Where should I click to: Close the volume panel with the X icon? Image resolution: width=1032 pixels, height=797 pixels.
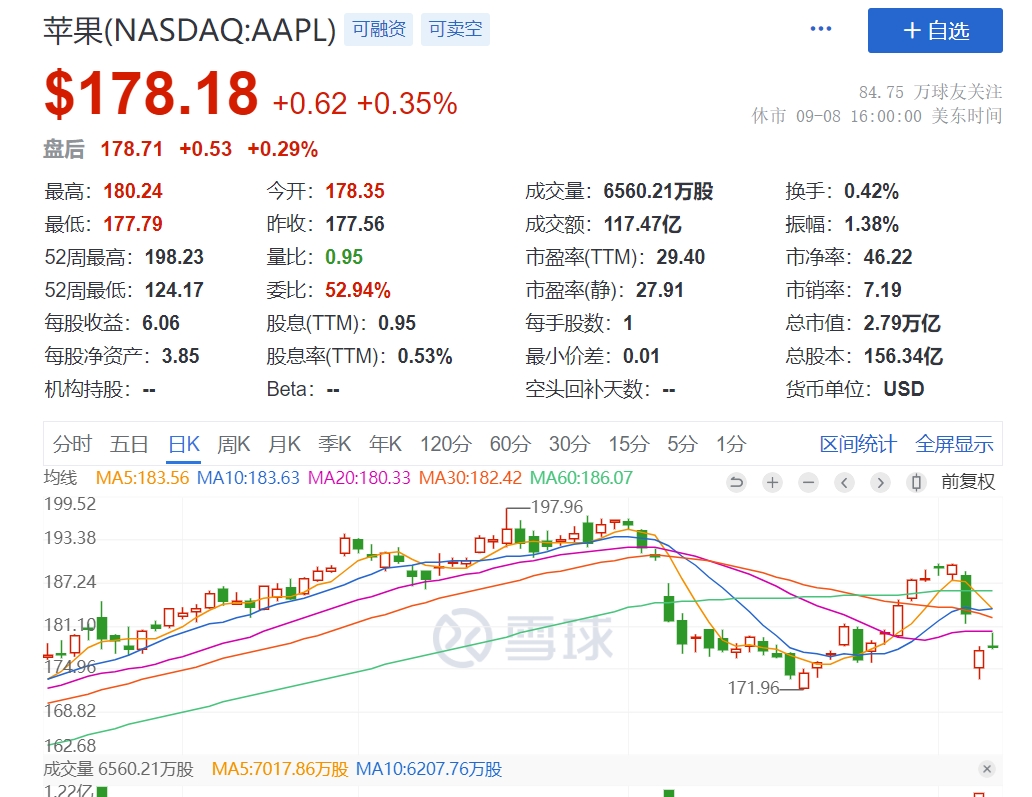click(x=987, y=769)
